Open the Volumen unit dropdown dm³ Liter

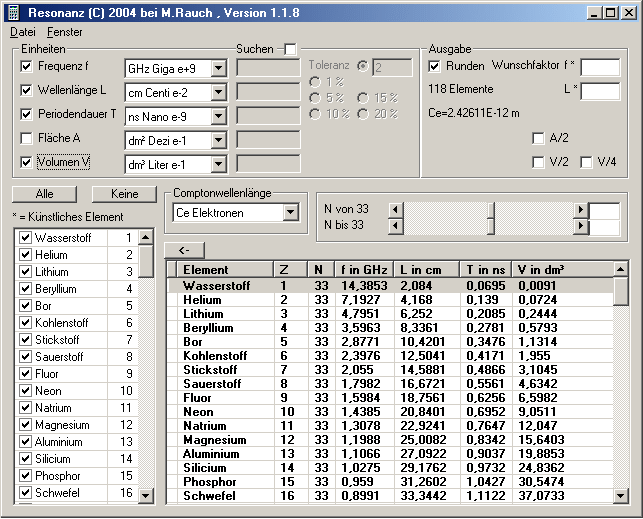219,164
